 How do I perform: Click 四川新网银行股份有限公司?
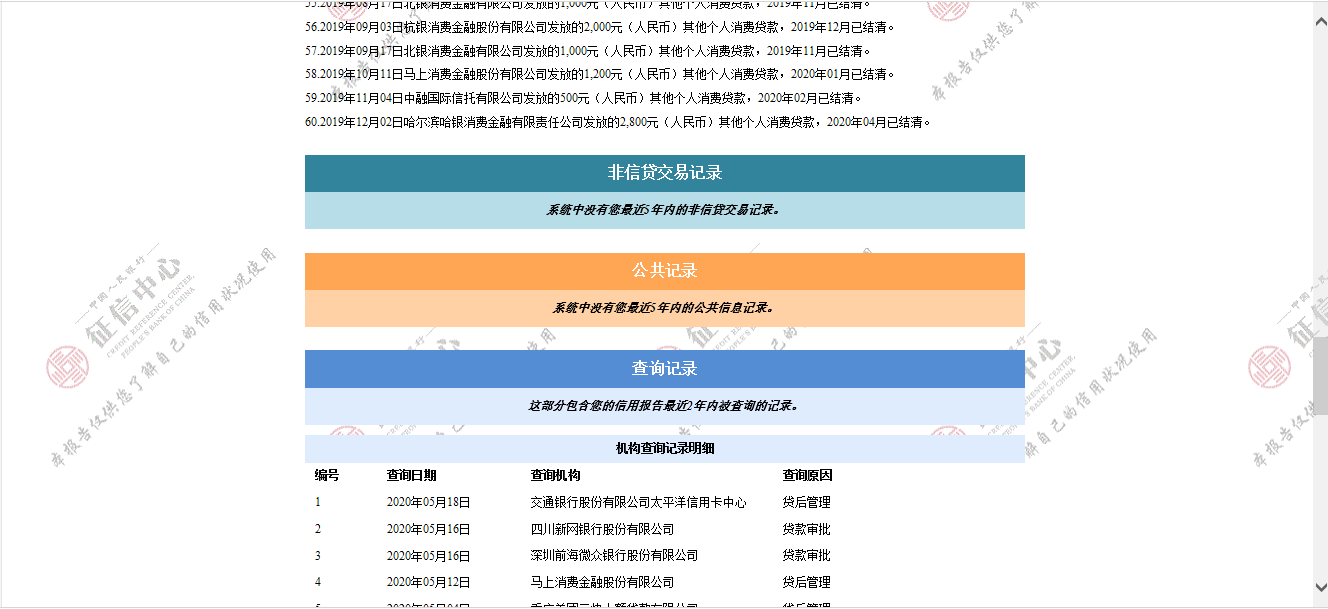pos(602,529)
